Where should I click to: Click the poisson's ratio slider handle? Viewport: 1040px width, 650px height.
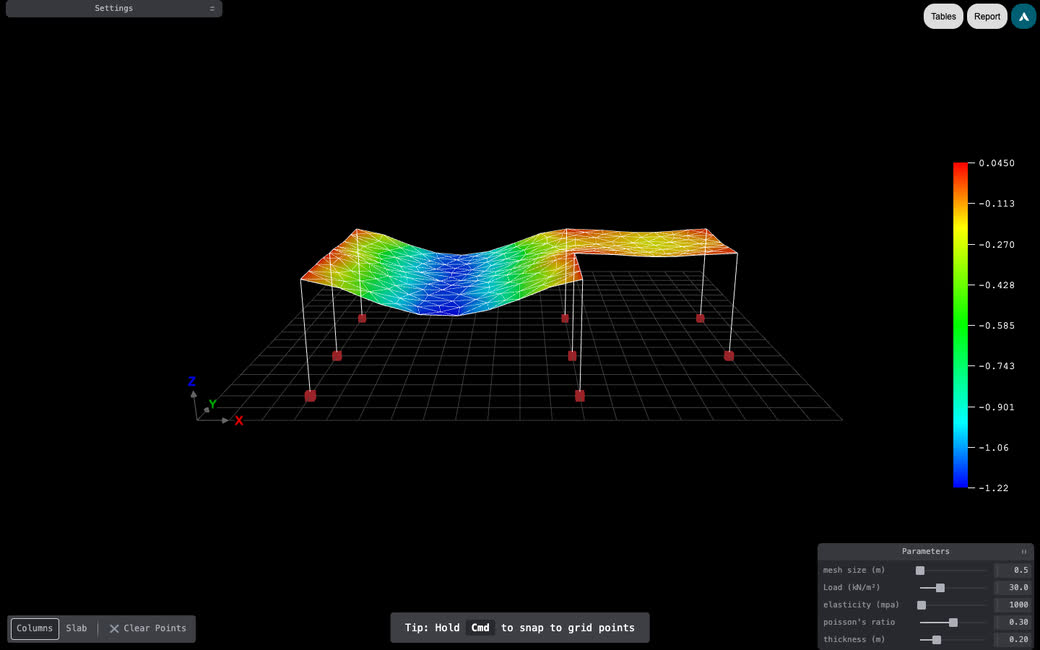click(953, 622)
